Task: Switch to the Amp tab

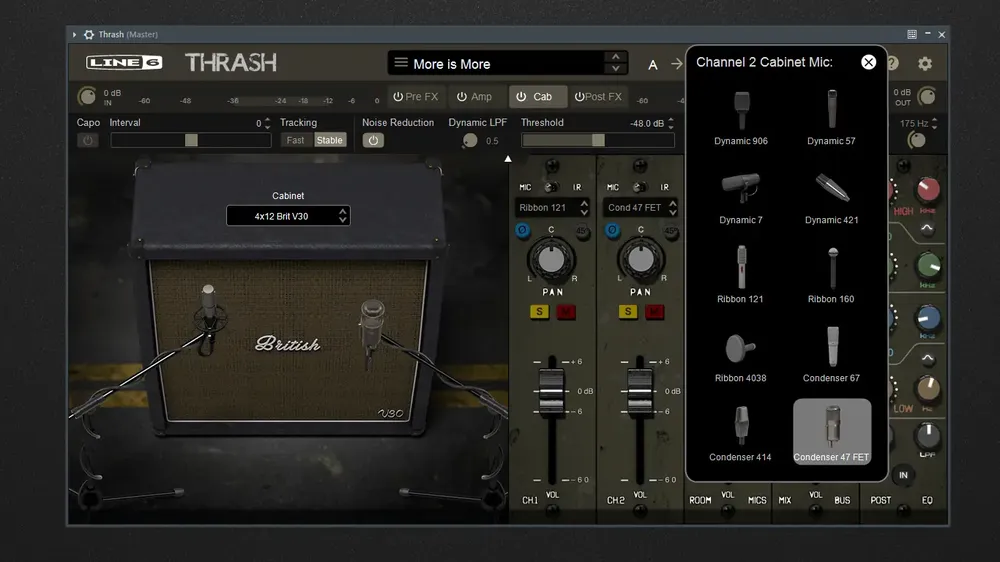Action: 474,96
